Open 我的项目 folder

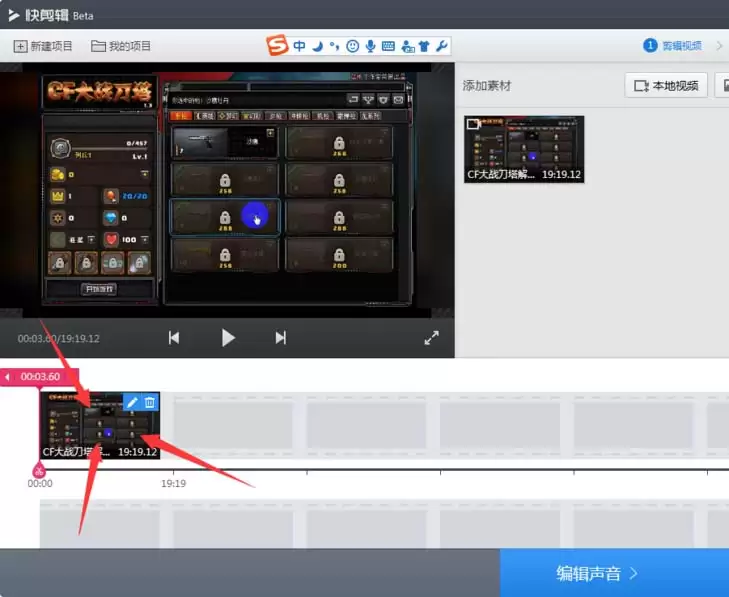click(121, 46)
